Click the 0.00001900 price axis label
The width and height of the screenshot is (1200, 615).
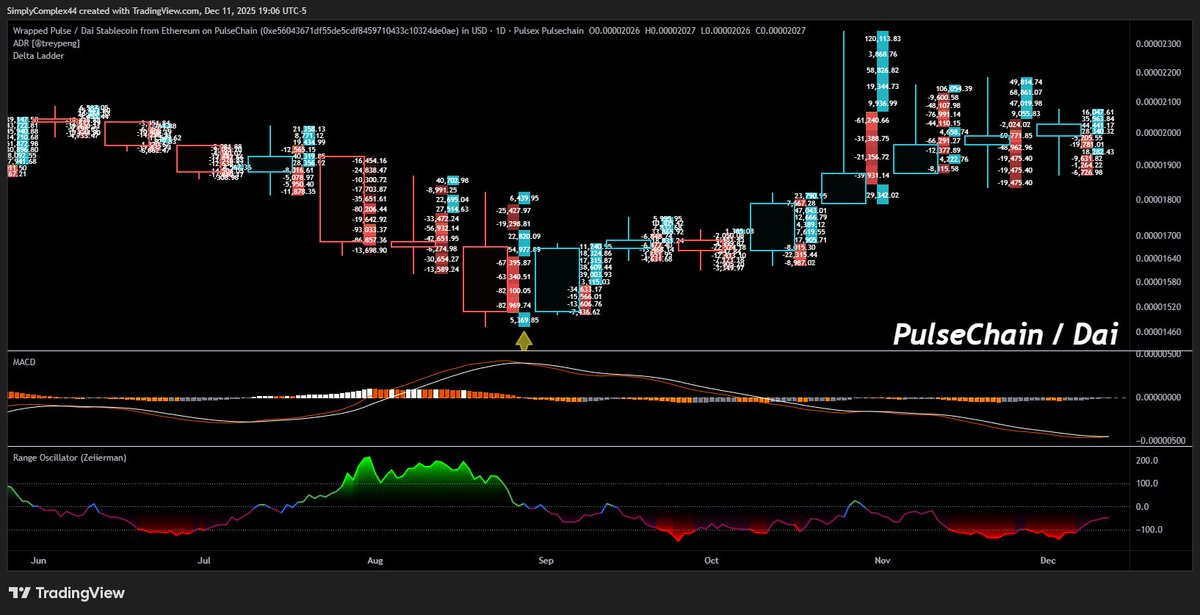[1160, 166]
